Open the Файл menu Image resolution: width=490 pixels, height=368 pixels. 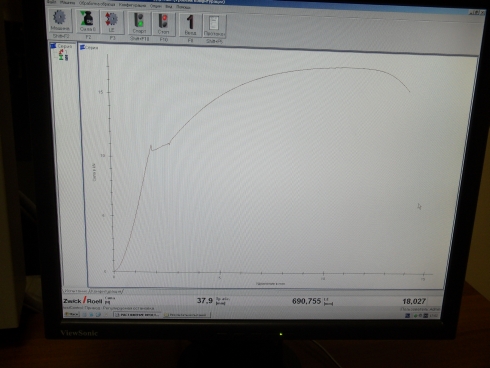click(51, 2)
